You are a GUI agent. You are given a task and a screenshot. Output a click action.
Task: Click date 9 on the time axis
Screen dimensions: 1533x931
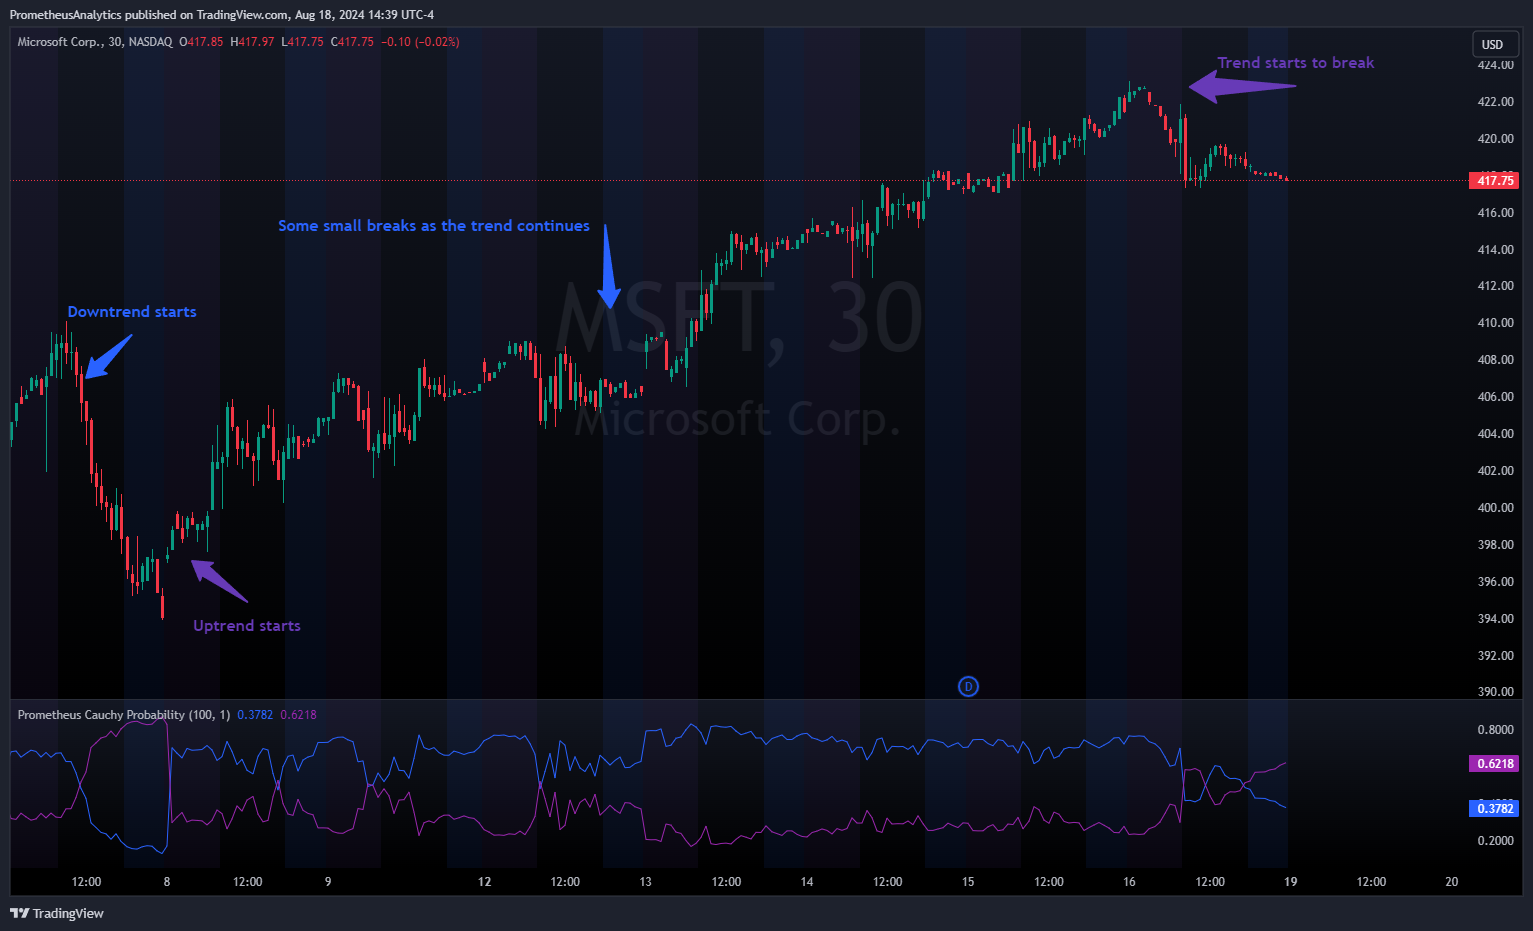(x=328, y=882)
